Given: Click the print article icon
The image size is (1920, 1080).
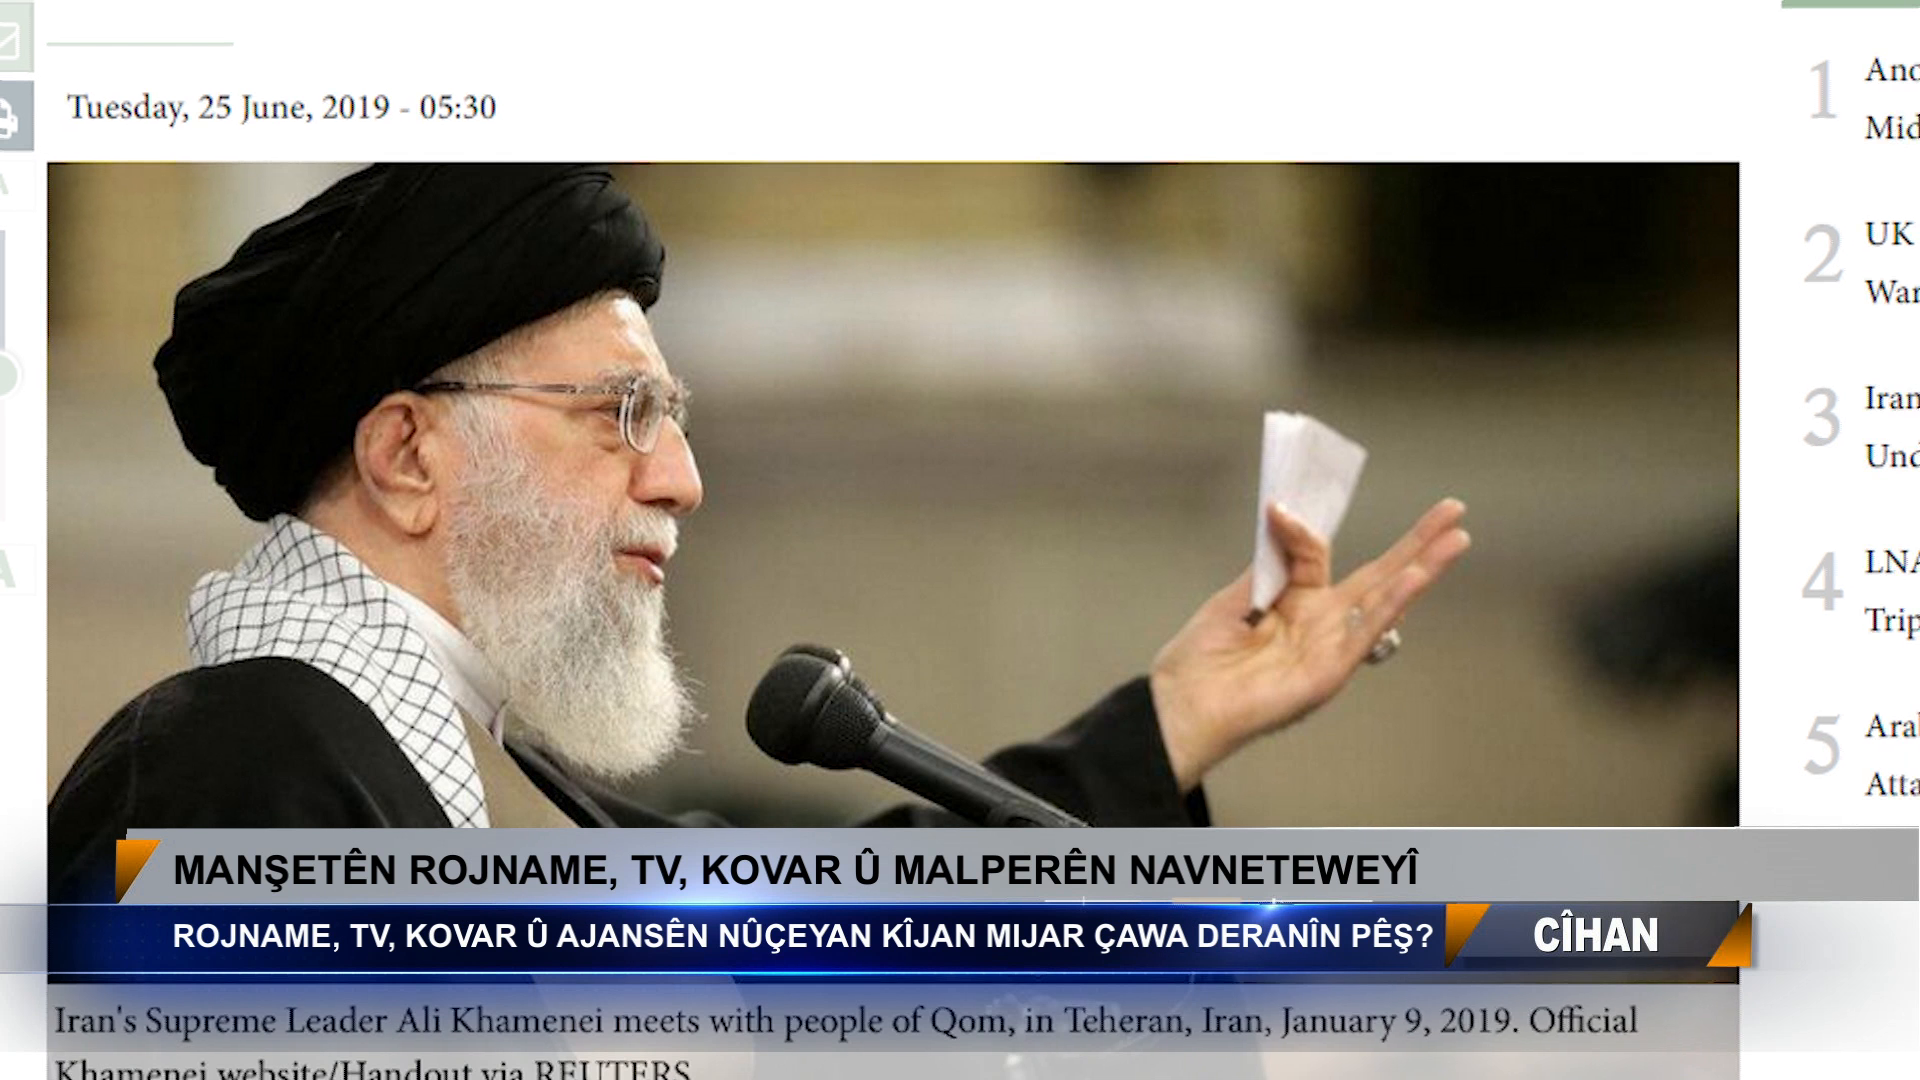Looking at the screenshot, I should (14, 117).
